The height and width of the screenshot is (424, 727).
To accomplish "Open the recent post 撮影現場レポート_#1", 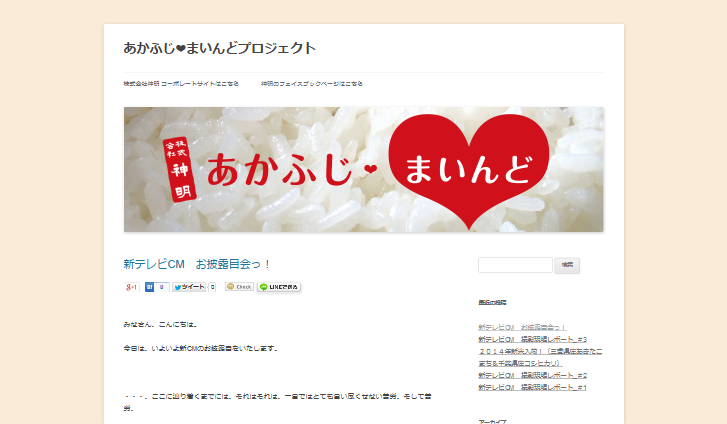I will 532,387.
